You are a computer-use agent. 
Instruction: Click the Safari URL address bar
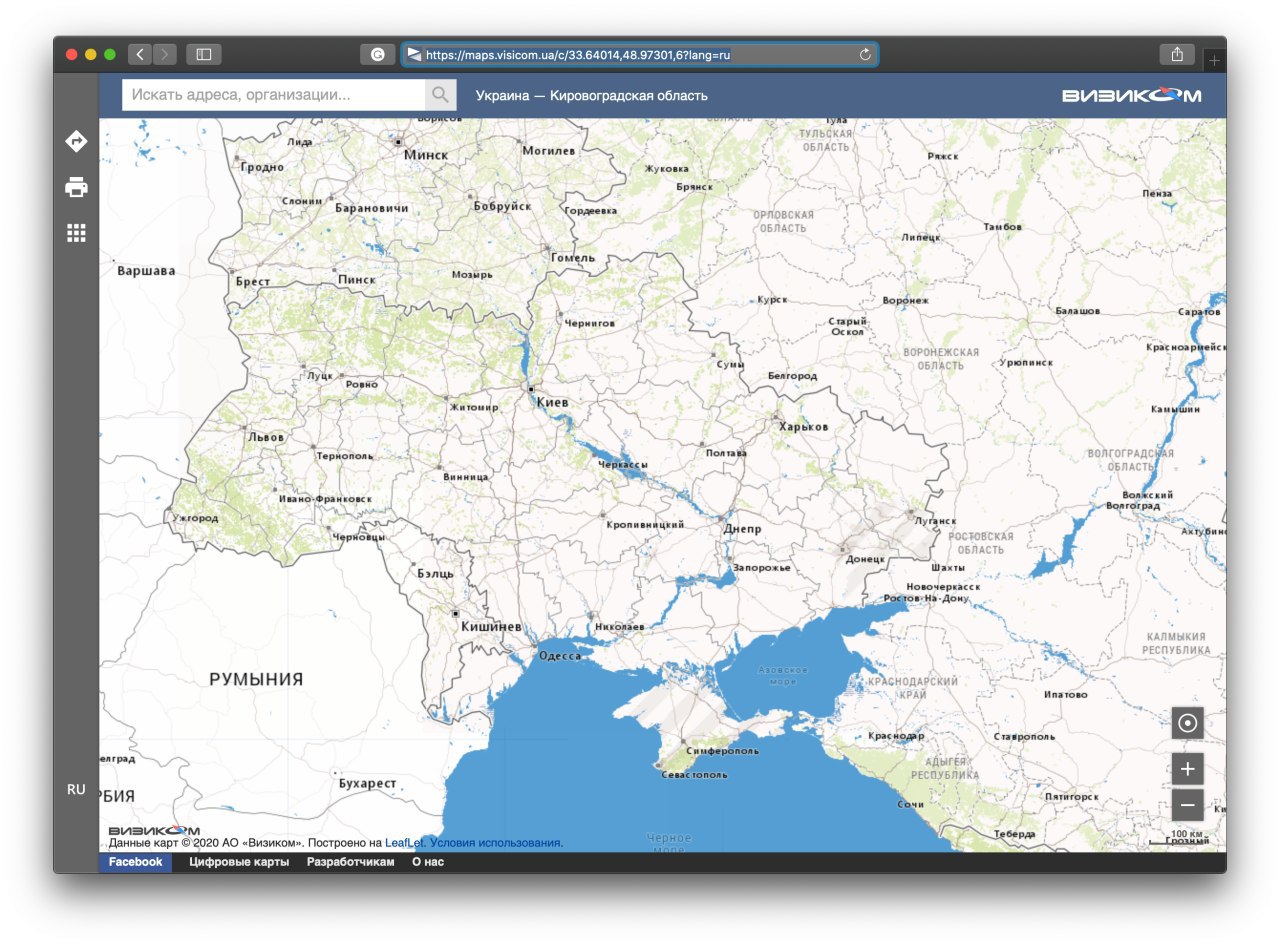(640, 55)
